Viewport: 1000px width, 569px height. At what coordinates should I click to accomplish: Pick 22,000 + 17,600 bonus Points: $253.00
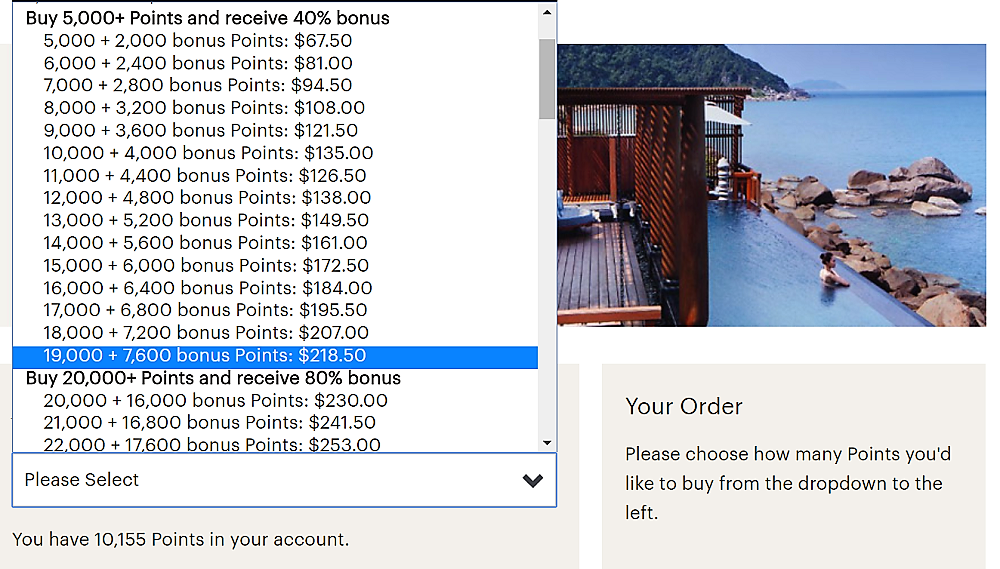pyautogui.click(x=275, y=444)
